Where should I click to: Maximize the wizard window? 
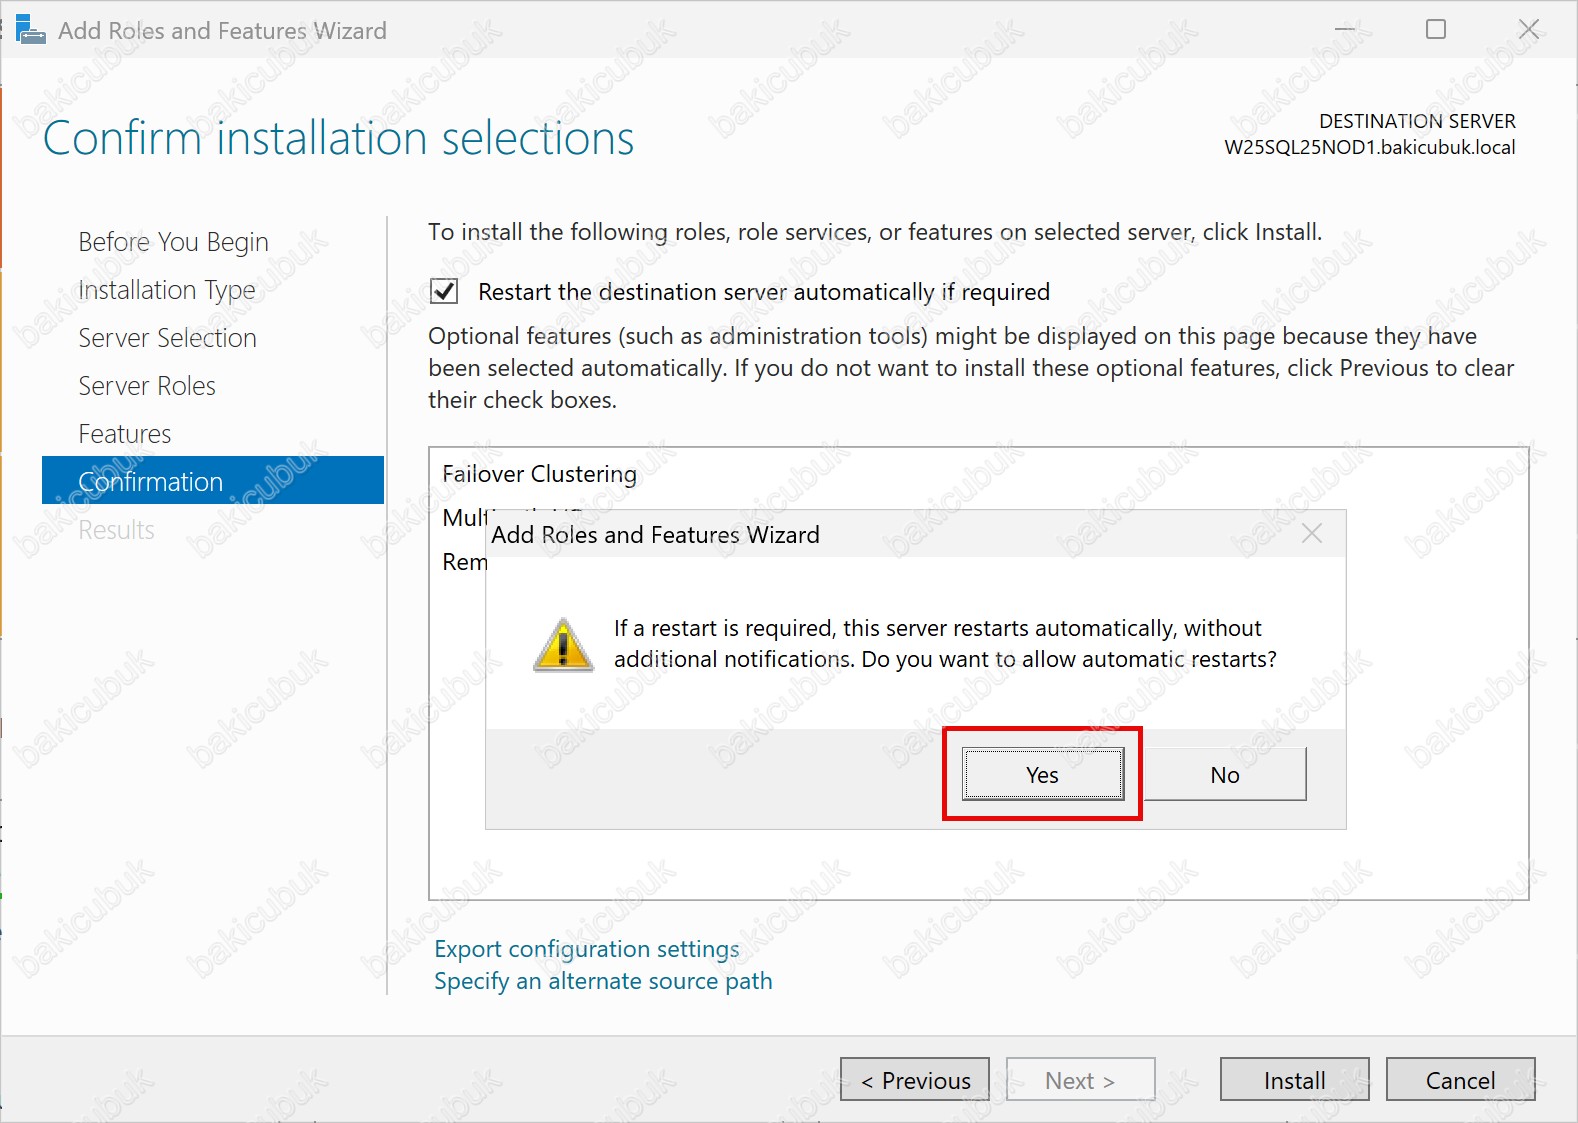pos(1435,30)
